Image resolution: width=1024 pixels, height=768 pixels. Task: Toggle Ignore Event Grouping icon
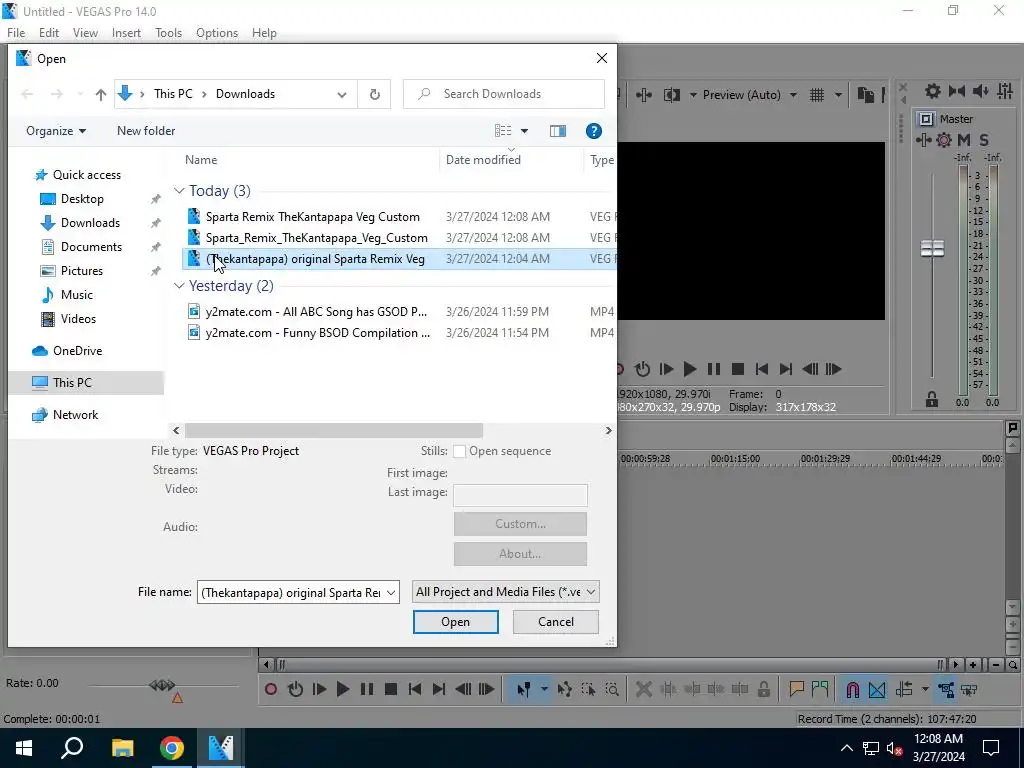(970, 689)
